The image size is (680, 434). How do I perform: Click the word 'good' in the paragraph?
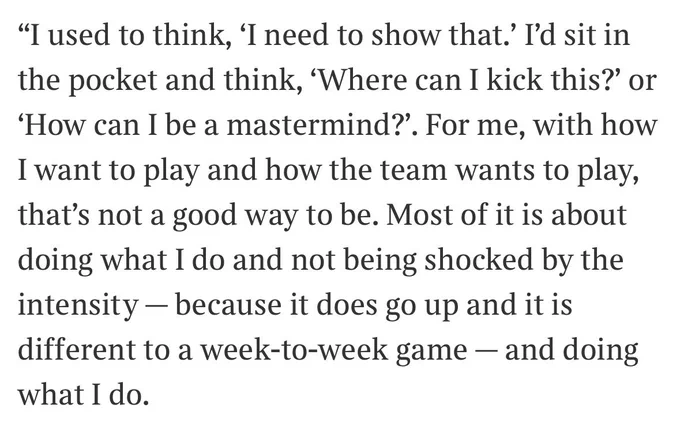click(205, 217)
